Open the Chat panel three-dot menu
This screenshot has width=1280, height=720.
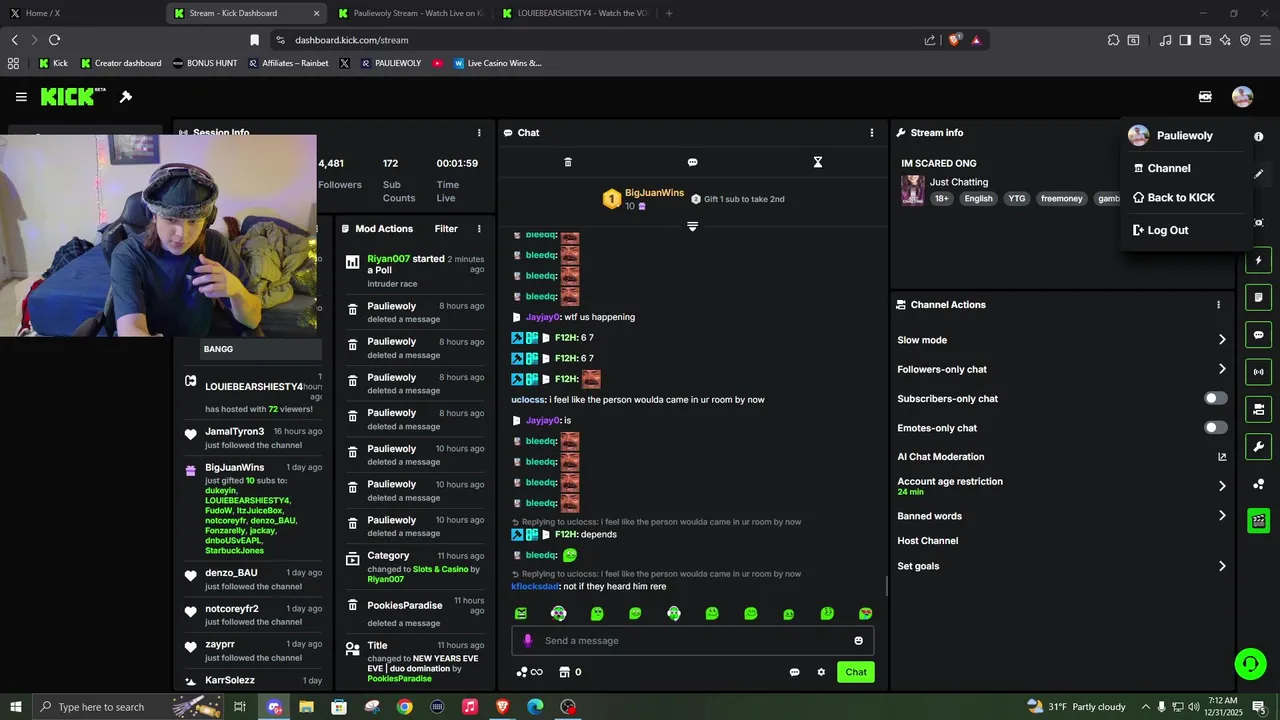pyautogui.click(x=872, y=133)
